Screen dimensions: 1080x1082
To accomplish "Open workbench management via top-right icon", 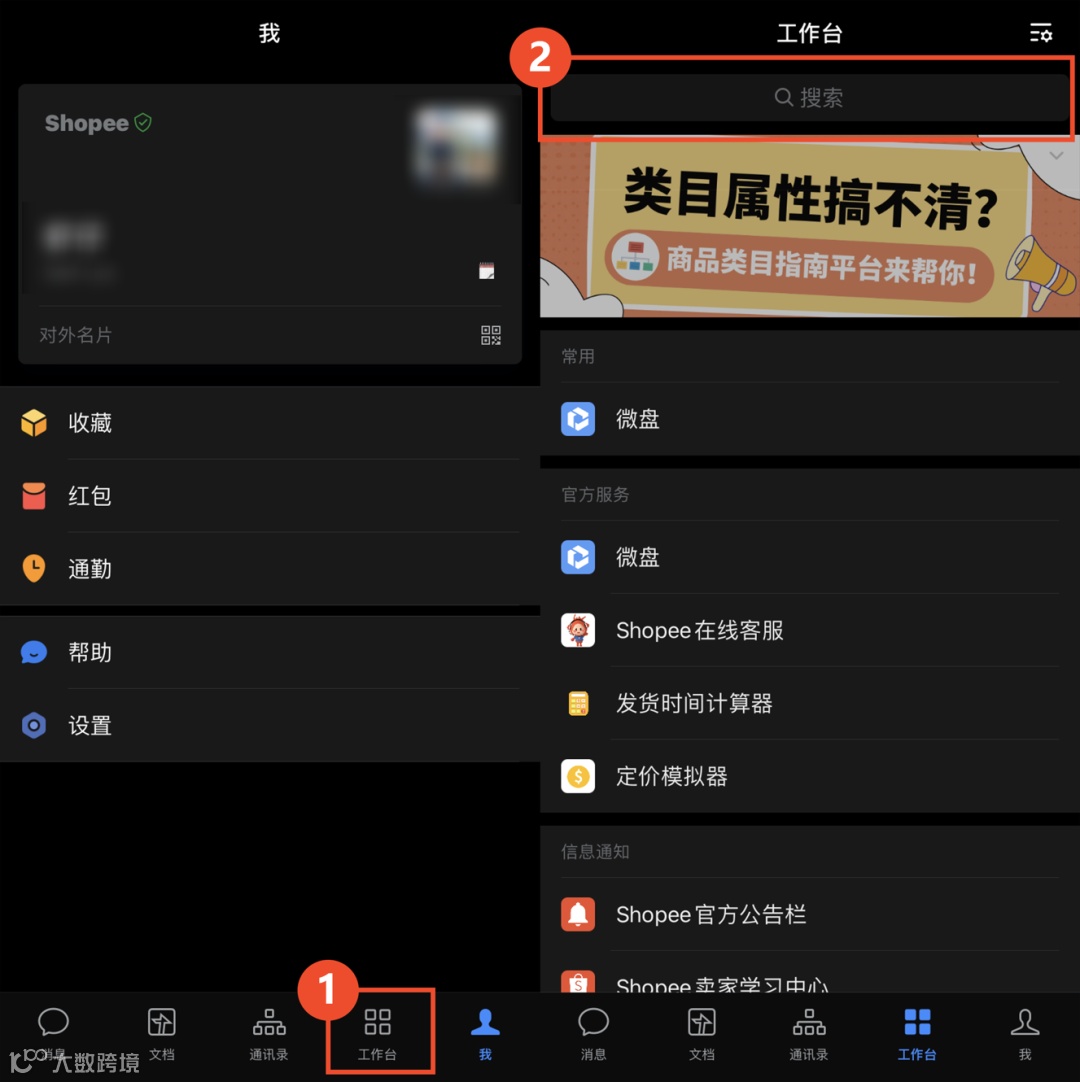I will click(1041, 33).
